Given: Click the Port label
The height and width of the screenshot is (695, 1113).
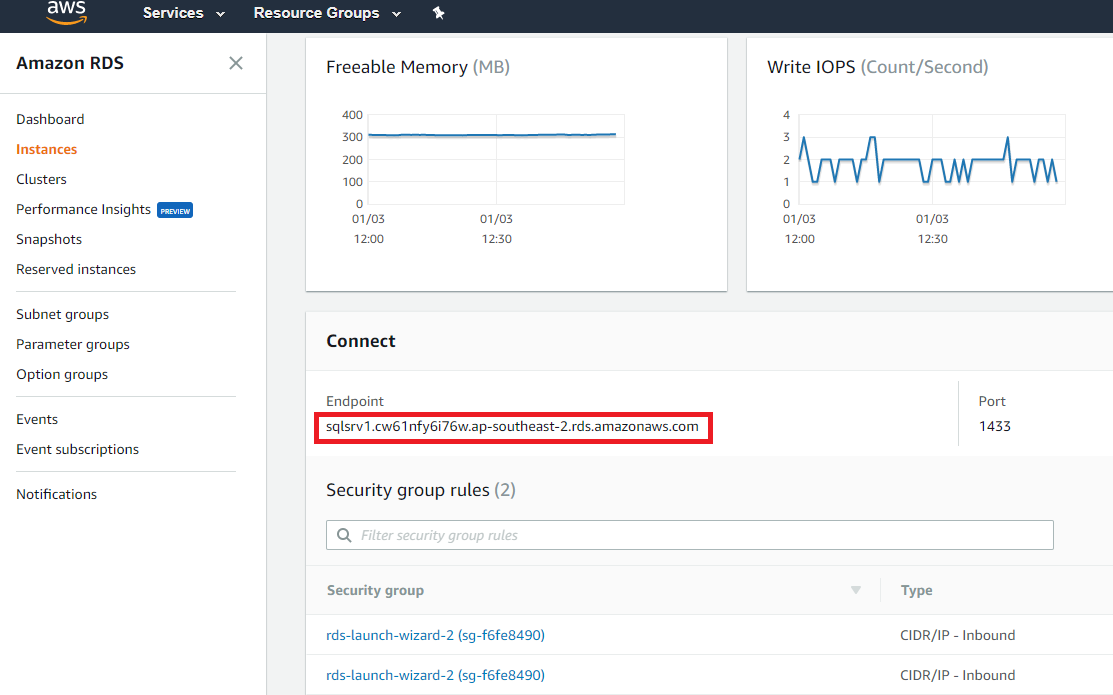Looking at the screenshot, I should point(992,401).
